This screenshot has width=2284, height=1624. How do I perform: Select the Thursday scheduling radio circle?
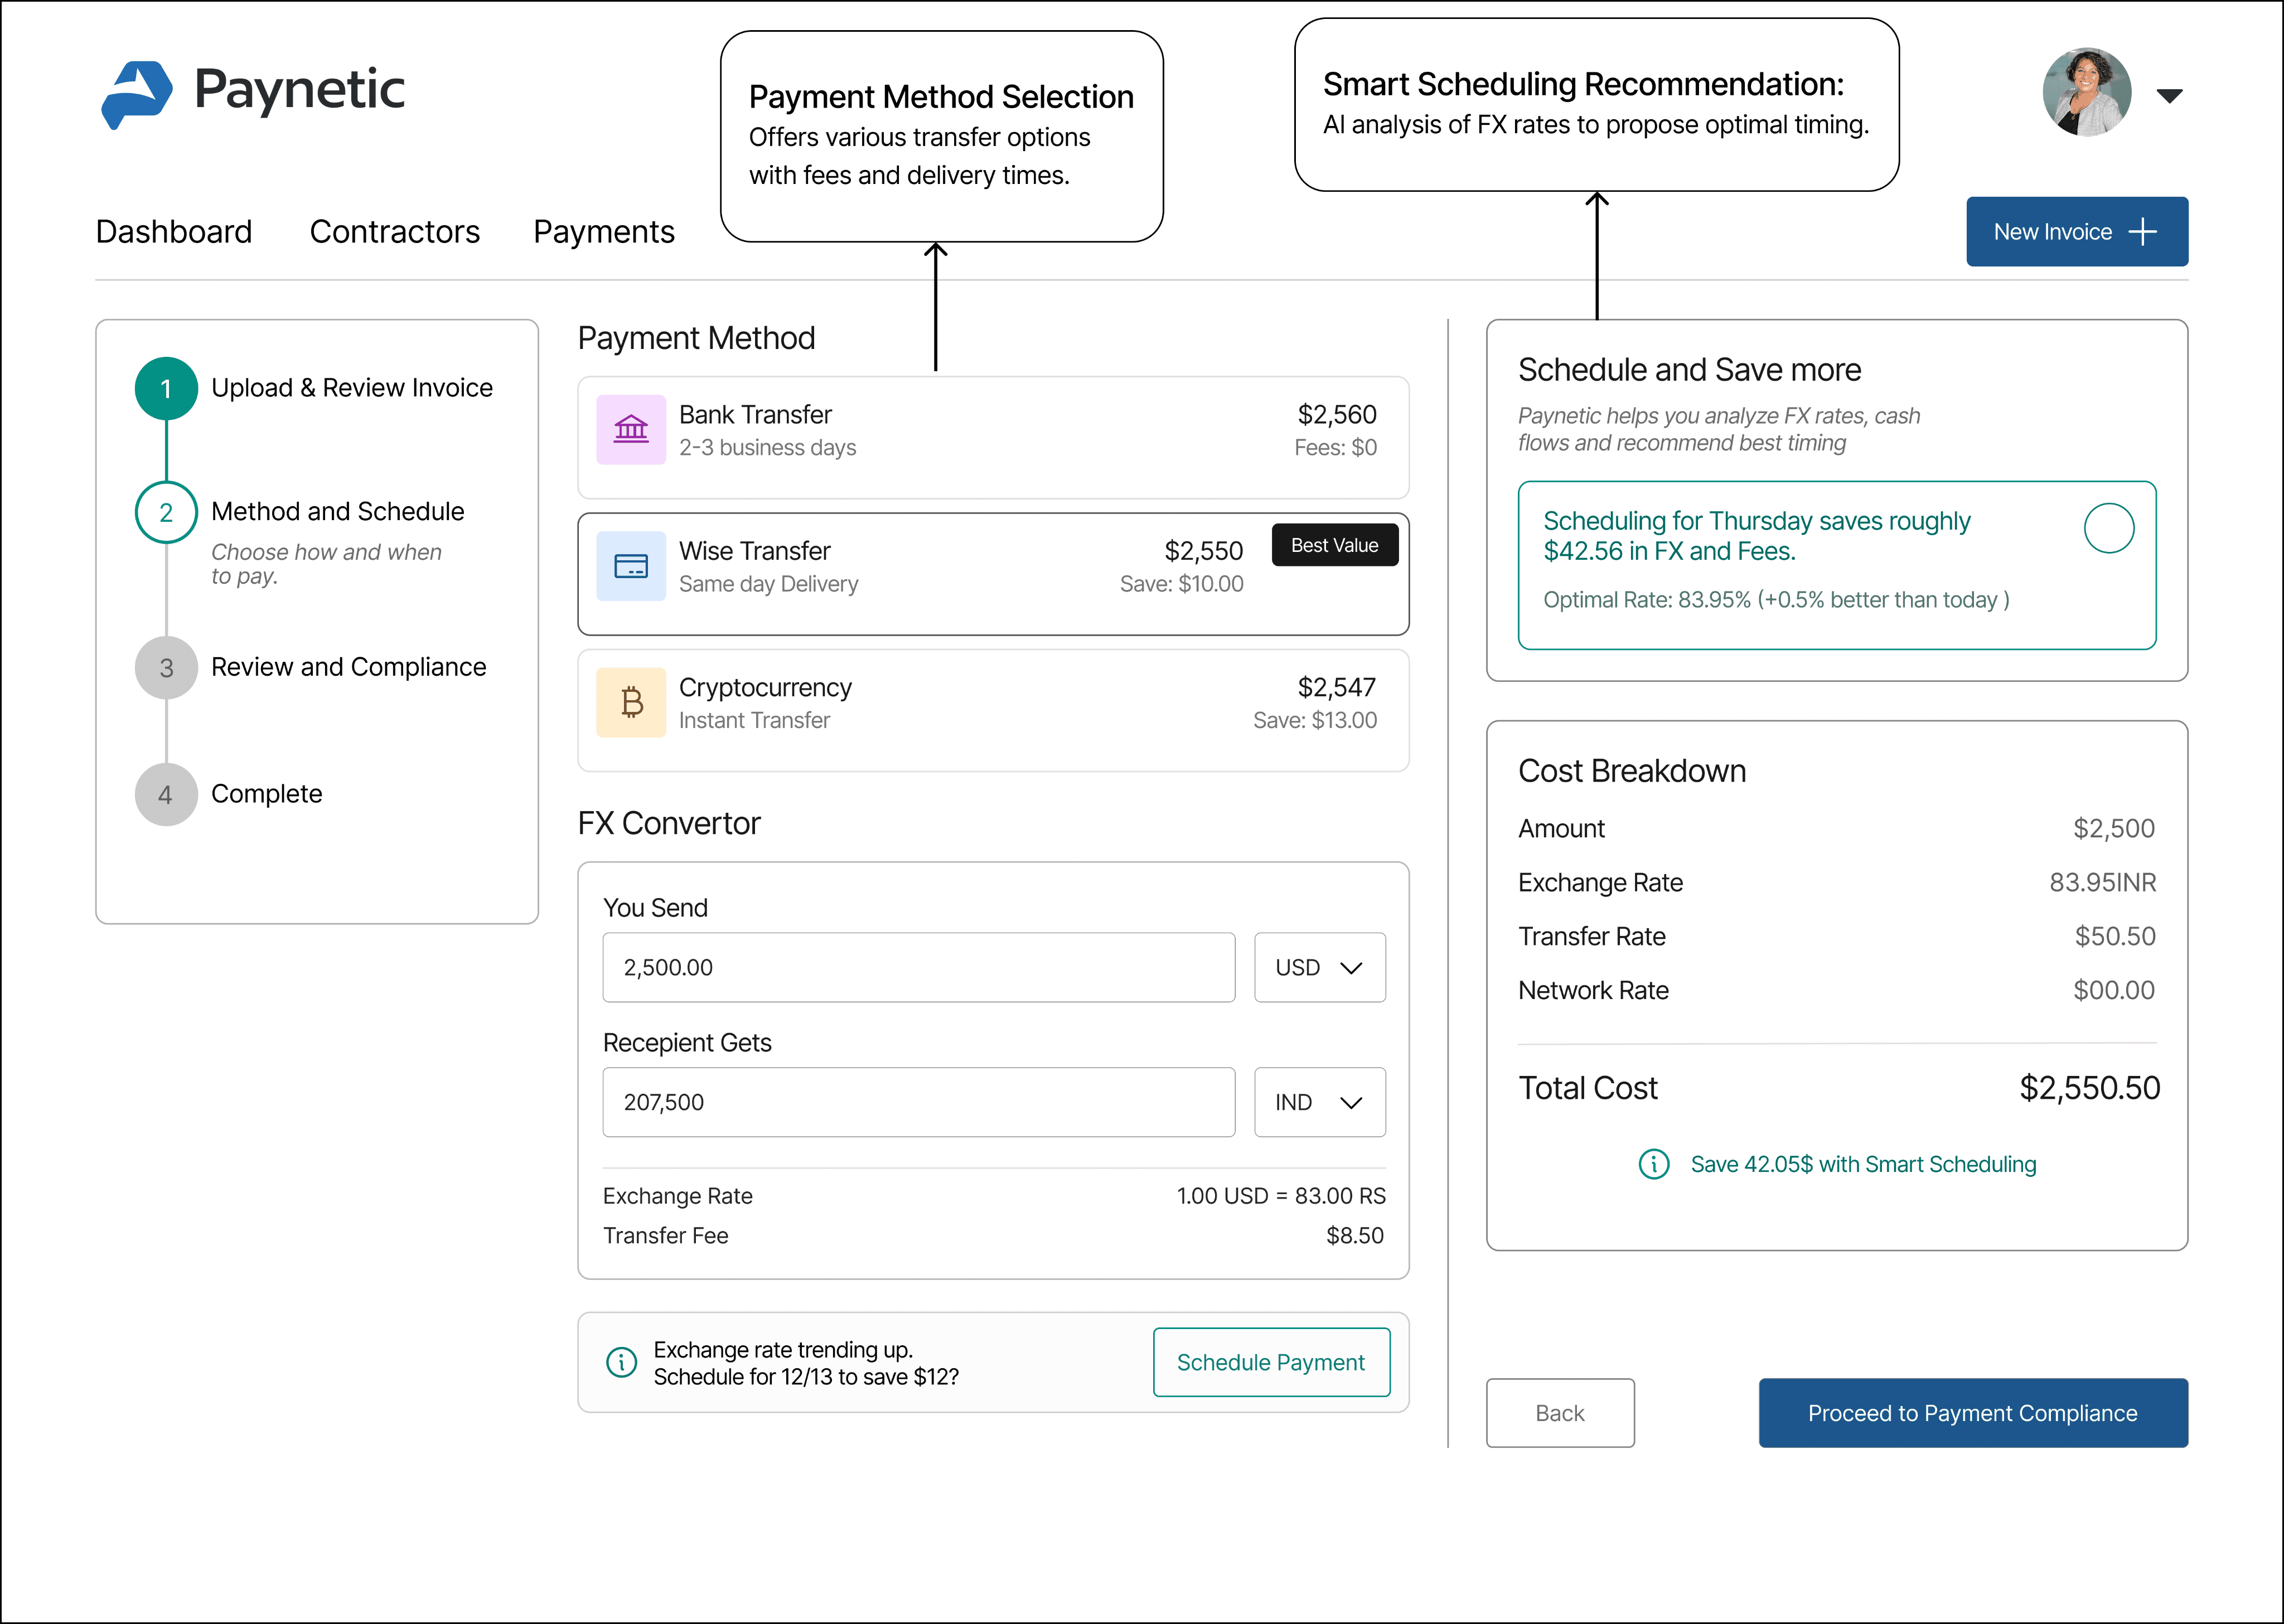[2109, 528]
